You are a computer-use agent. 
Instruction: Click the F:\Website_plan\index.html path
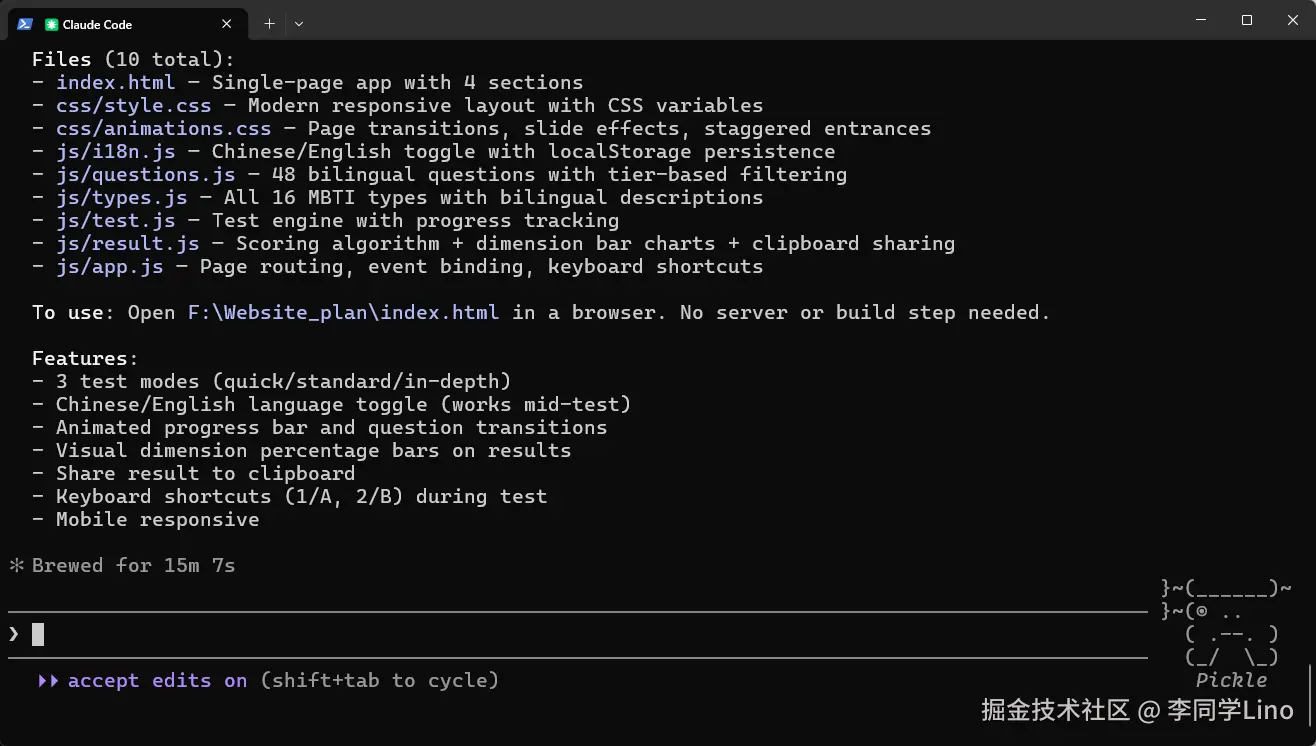coord(343,313)
